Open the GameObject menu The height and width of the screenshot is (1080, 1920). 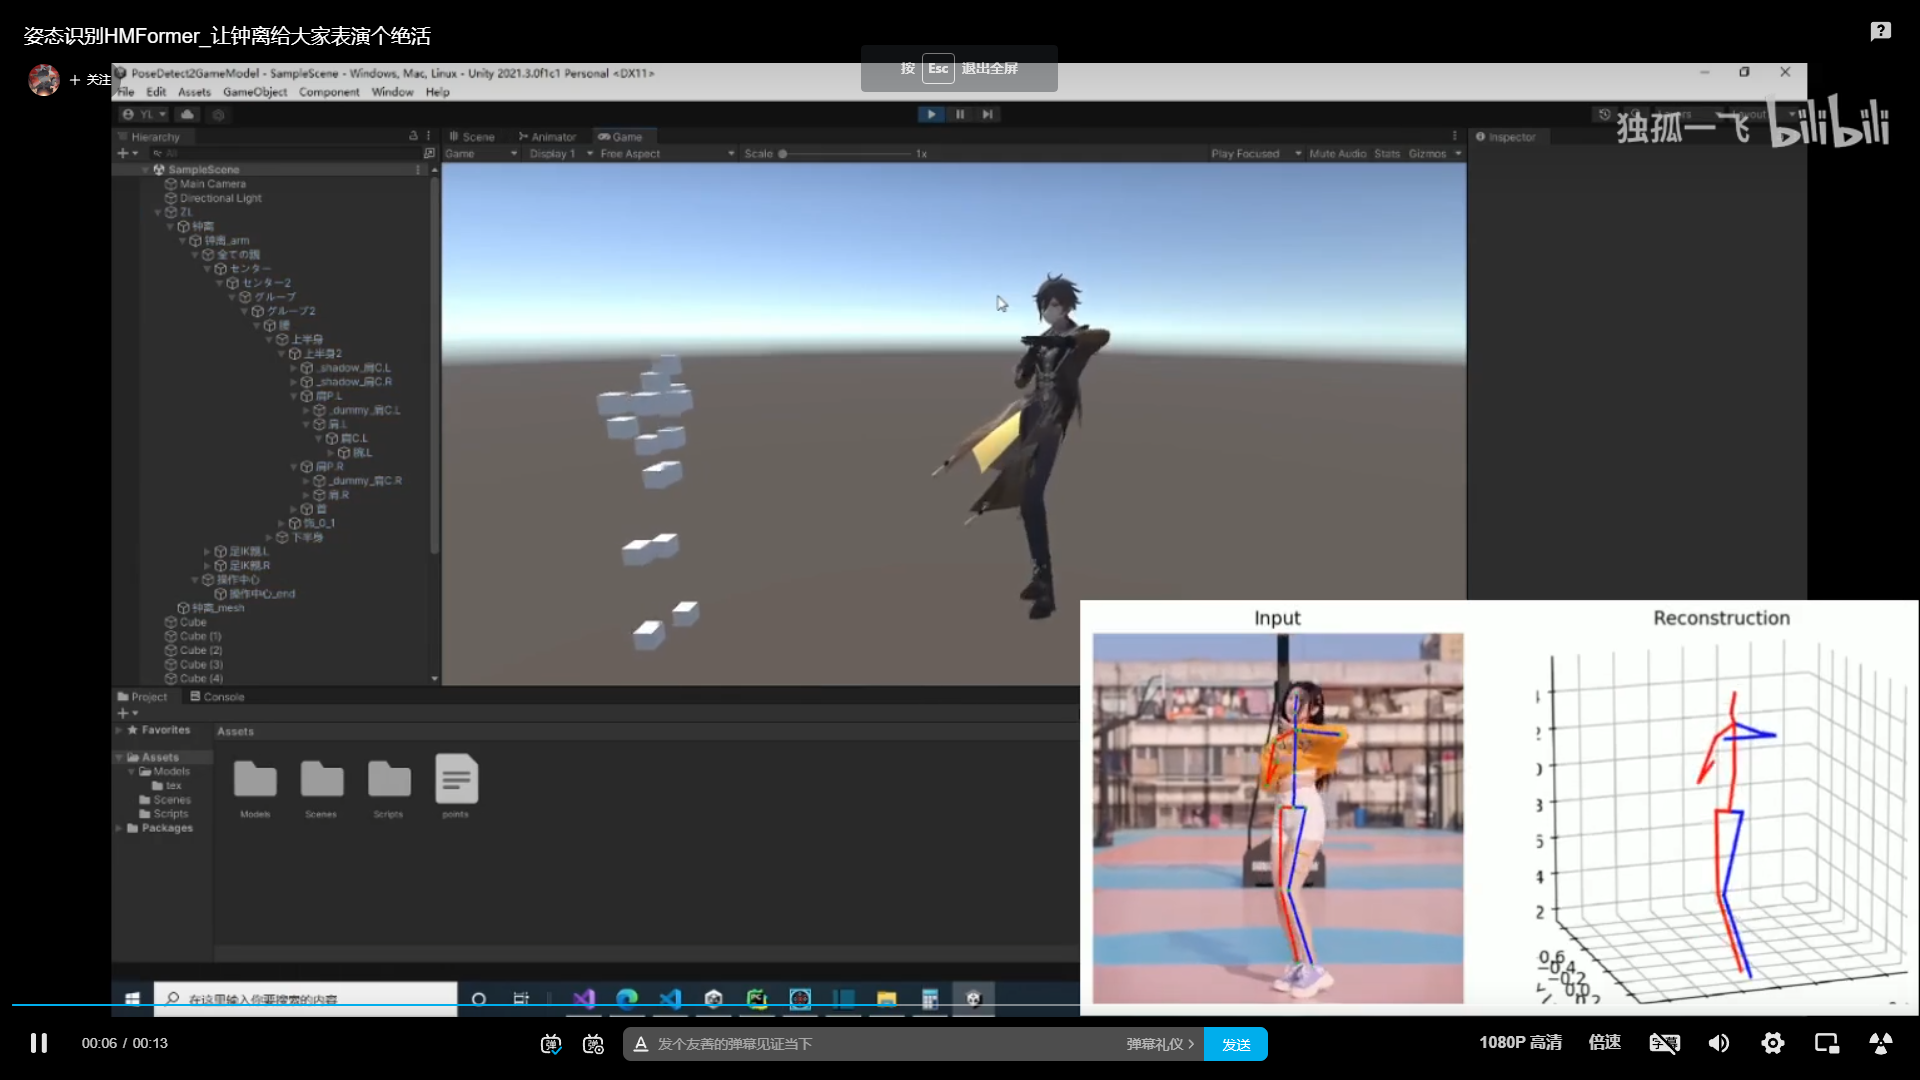pos(254,92)
